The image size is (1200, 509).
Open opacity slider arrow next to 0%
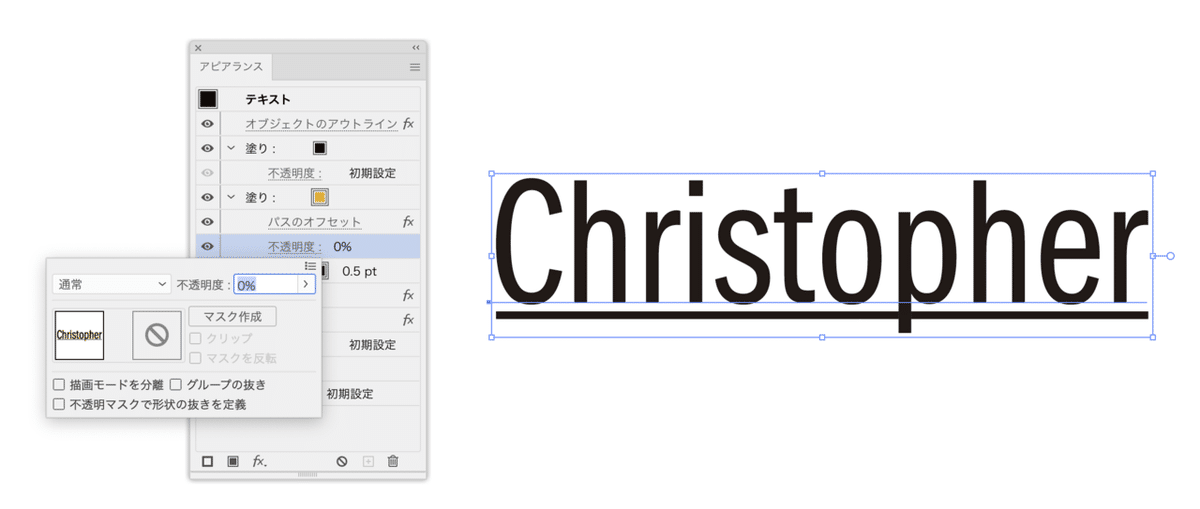point(306,285)
